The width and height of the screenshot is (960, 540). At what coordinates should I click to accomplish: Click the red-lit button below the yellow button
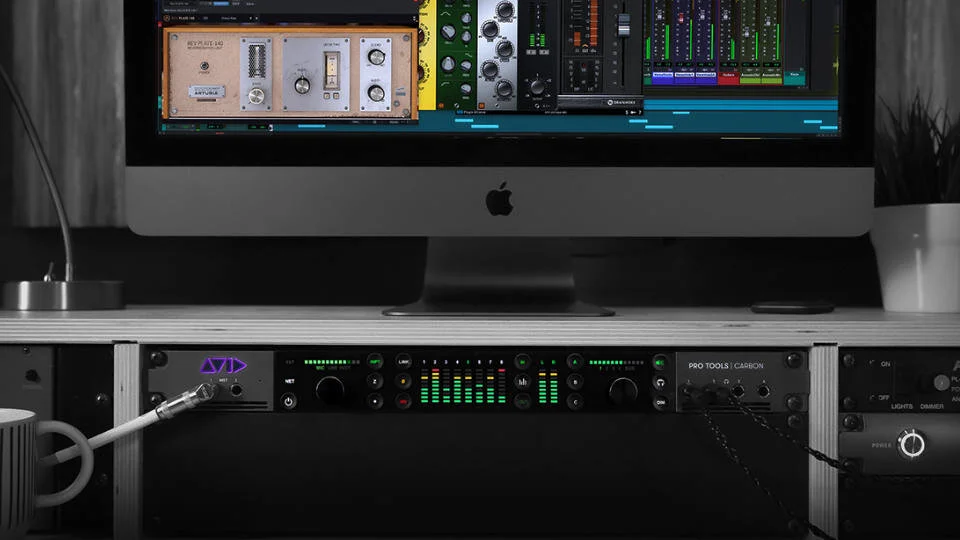pyautogui.click(x=403, y=402)
